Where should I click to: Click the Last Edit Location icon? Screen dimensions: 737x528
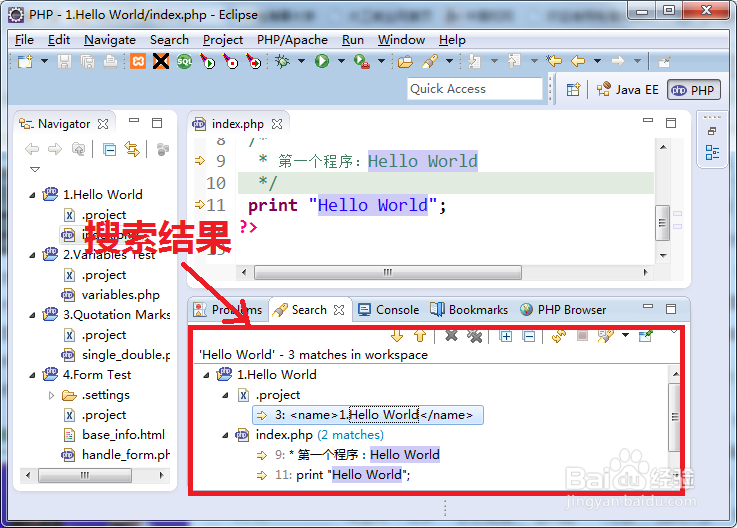554,61
